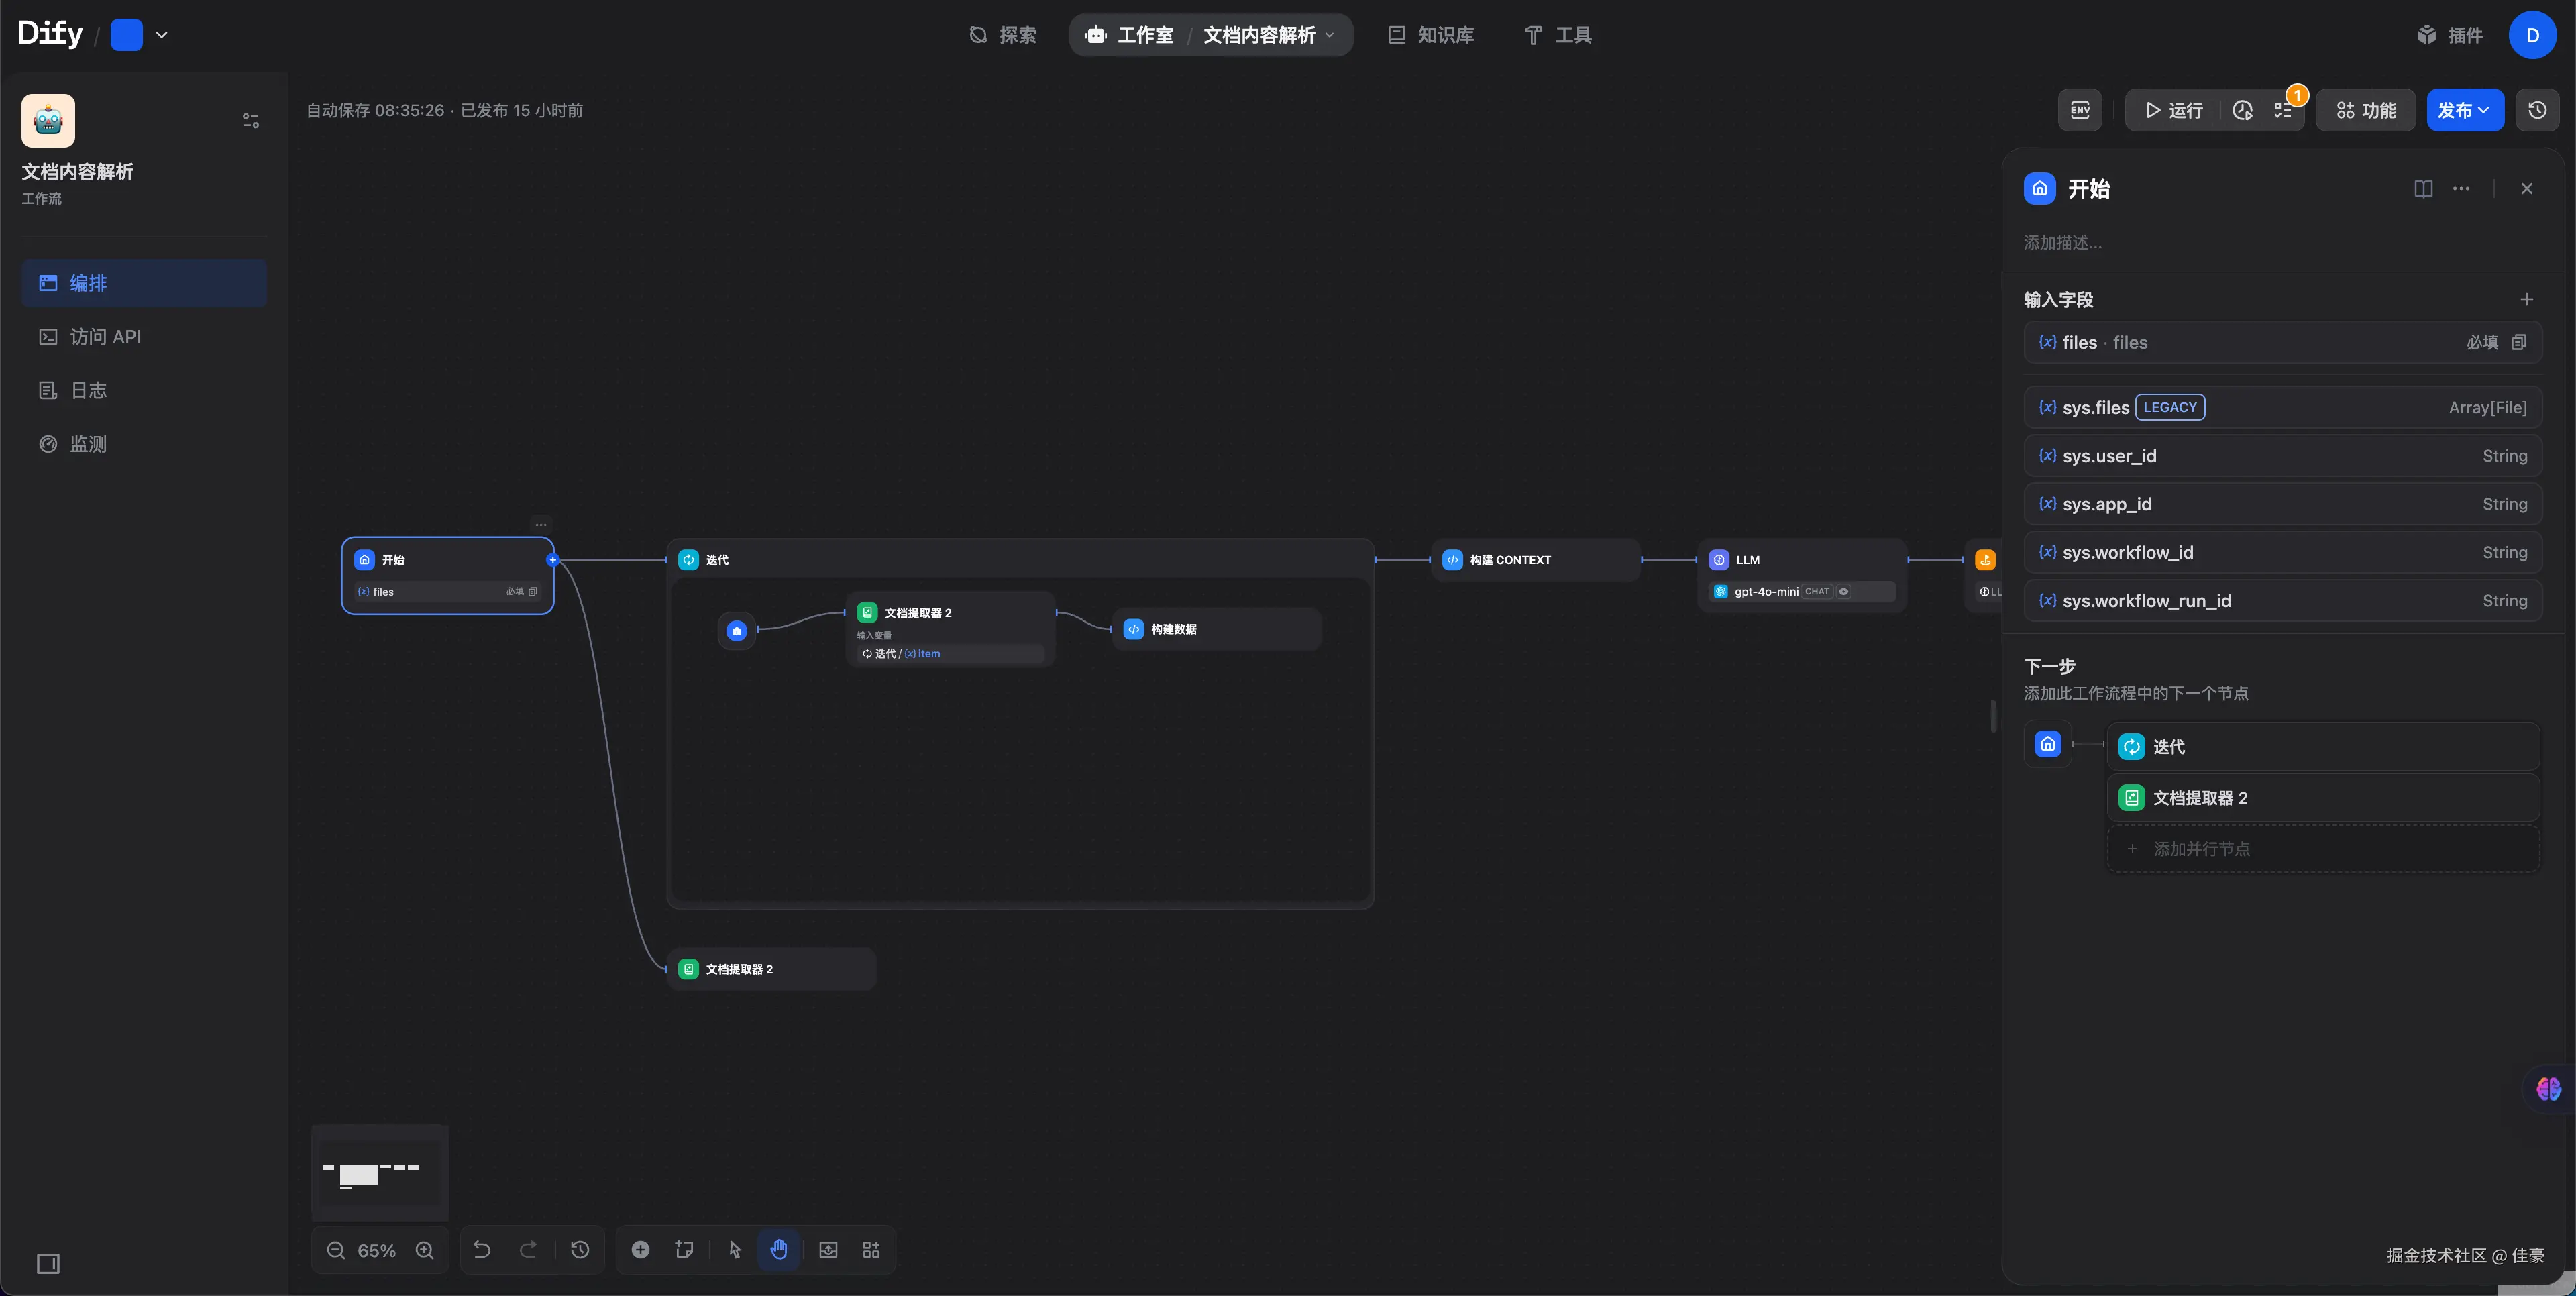Open the 知识库 knowledge tab

click(x=1431, y=35)
